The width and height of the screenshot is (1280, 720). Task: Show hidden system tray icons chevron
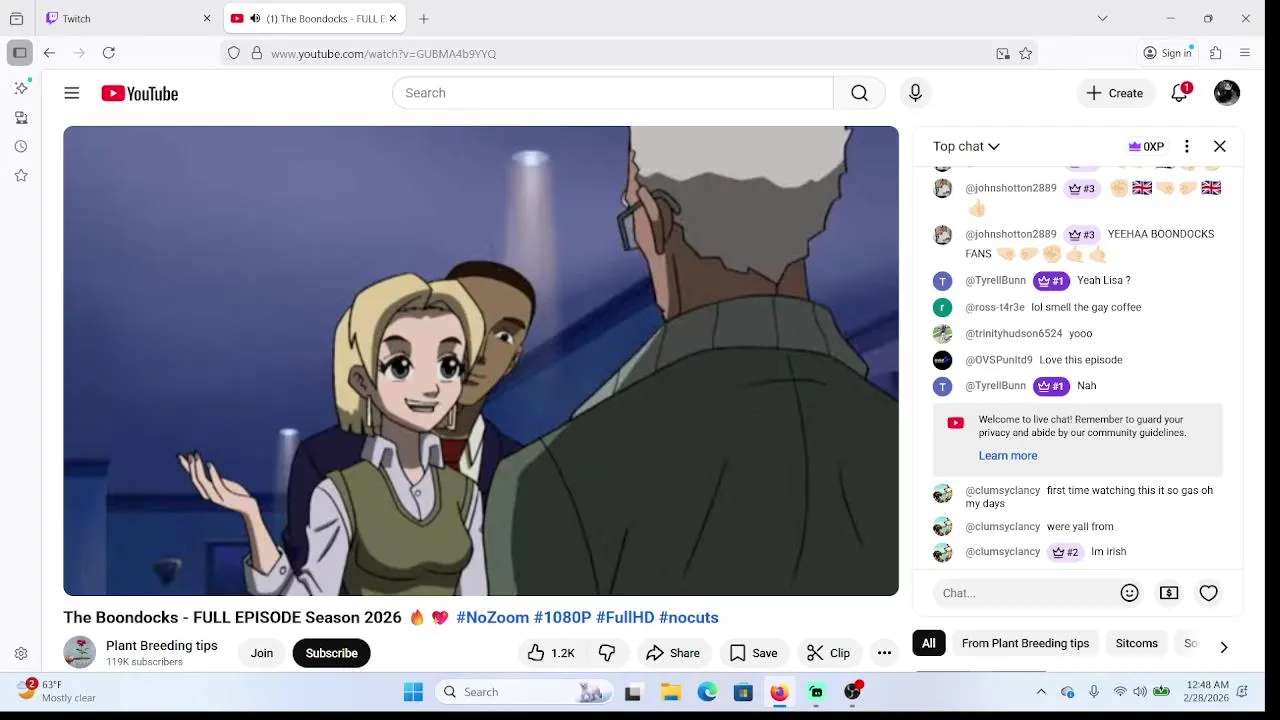click(1041, 692)
